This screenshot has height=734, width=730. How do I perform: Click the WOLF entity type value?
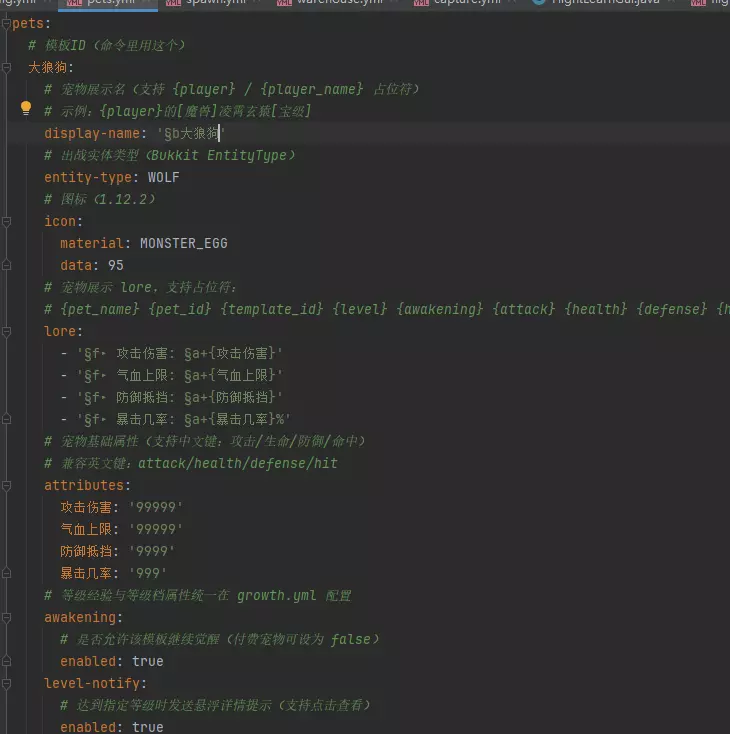[163, 177]
